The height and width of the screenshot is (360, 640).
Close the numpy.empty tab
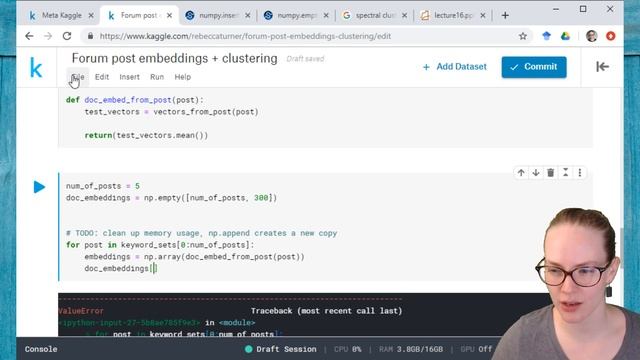point(326,16)
